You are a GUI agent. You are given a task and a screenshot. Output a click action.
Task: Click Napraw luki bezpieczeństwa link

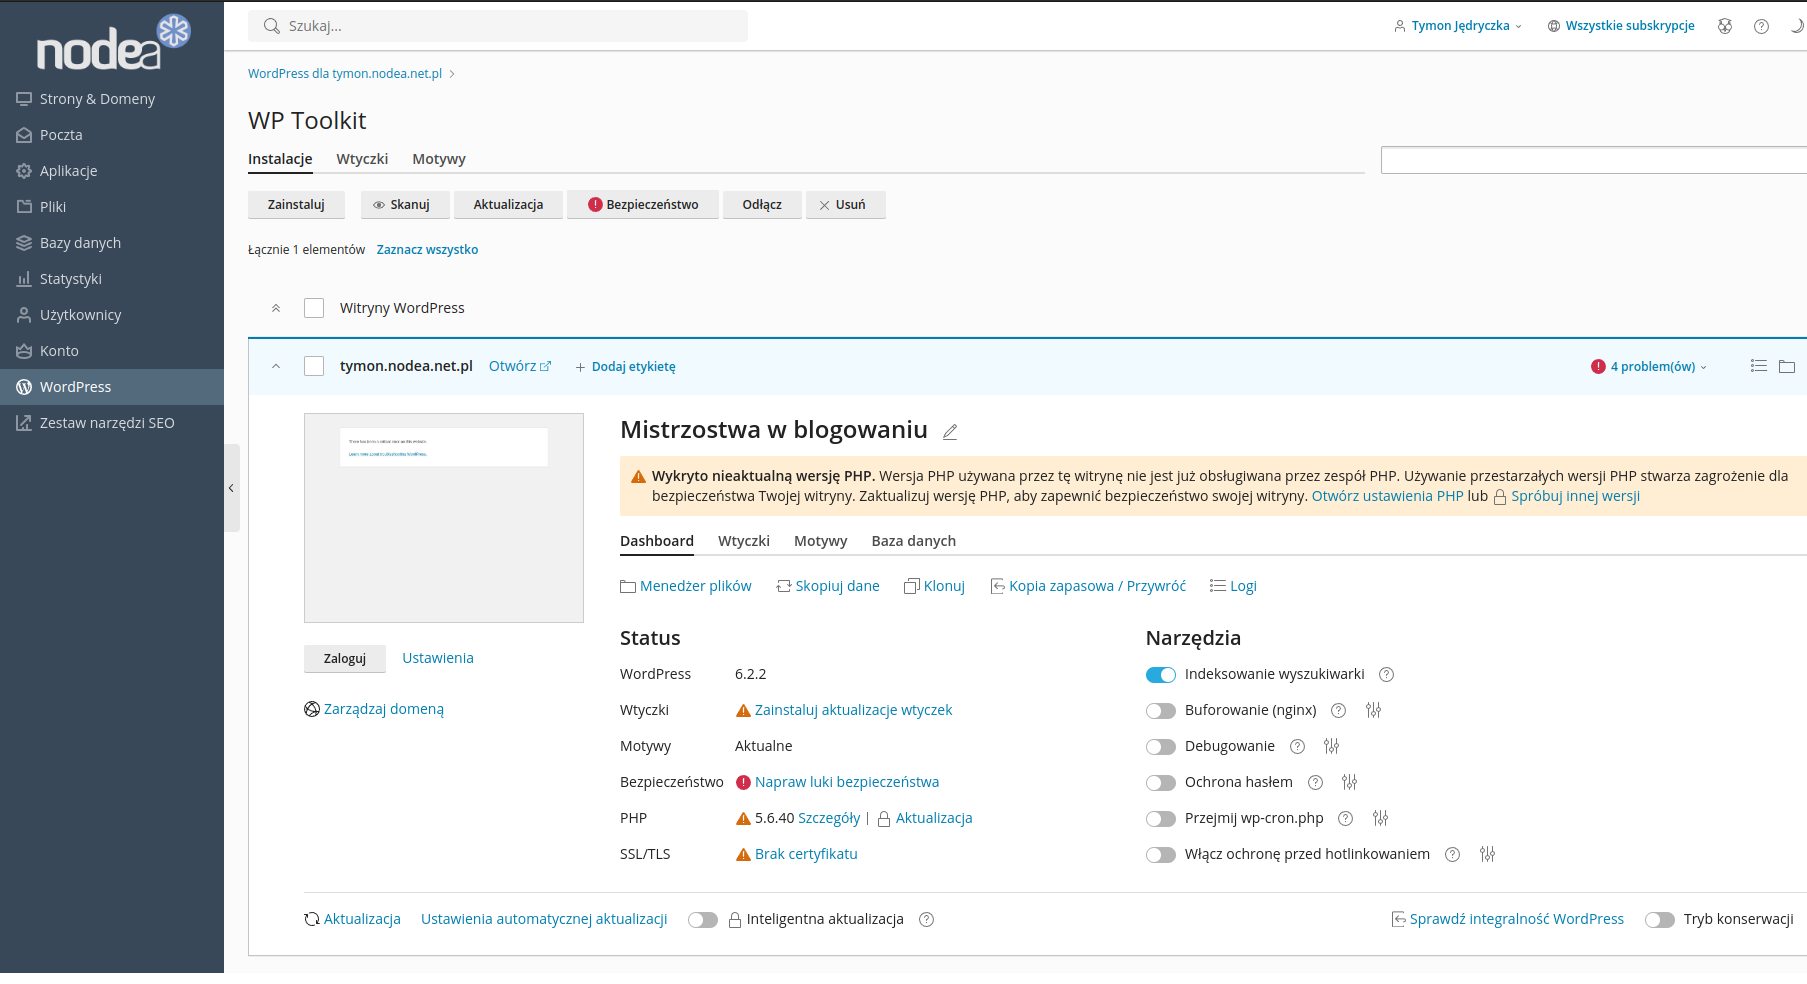click(846, 782)
